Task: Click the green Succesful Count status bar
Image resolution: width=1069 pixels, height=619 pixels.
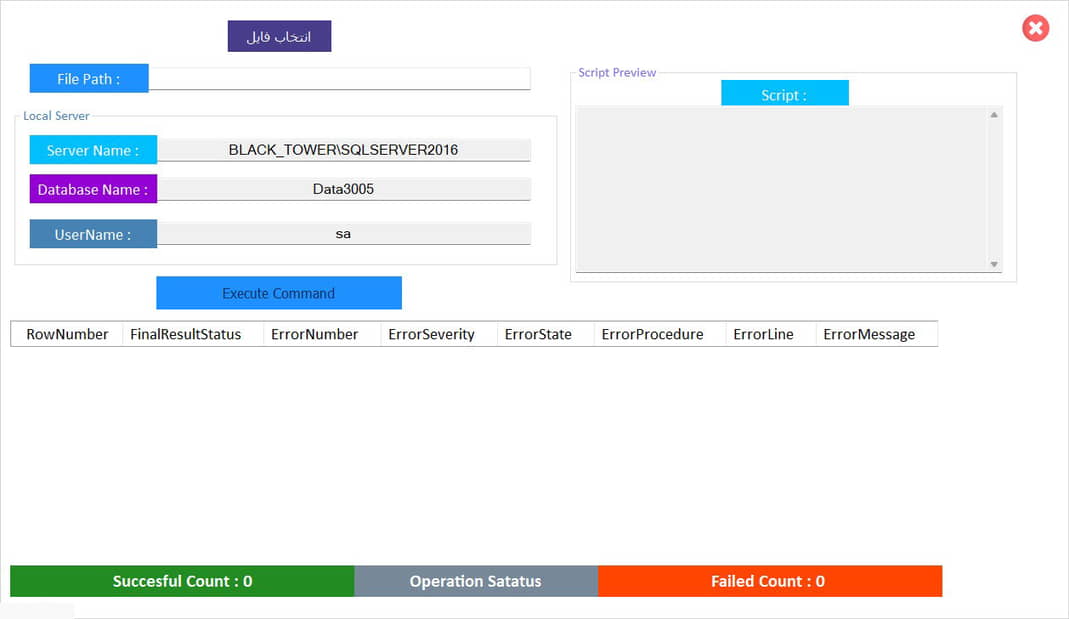Action: click(x=182, y=581)
